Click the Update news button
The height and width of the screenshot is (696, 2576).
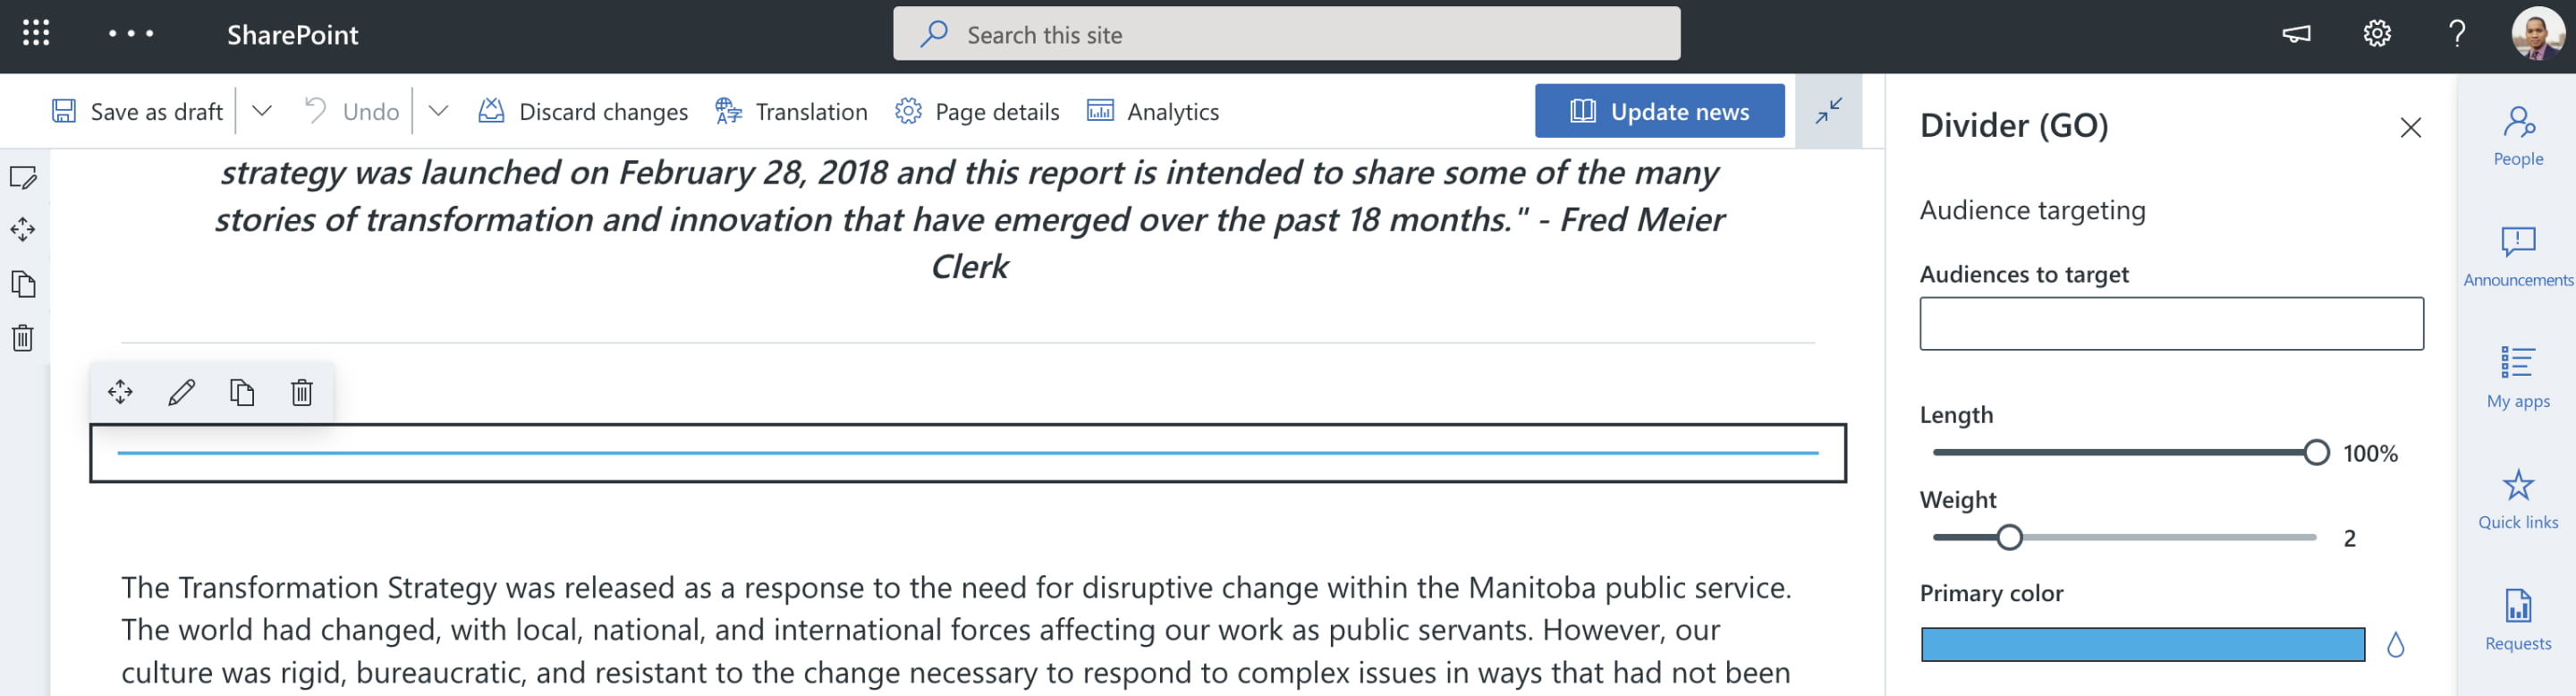[x=1659, y=111]
